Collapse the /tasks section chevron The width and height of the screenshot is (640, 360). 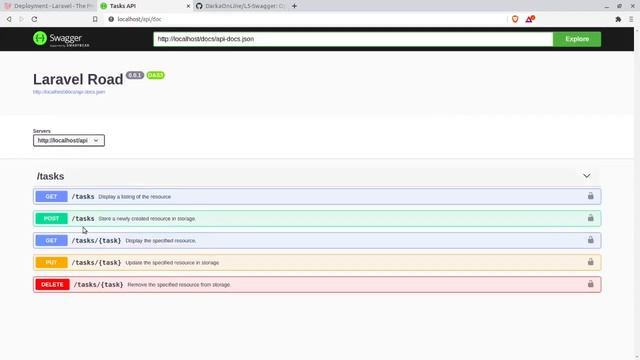pyautogui.click(x=587, y=176)
